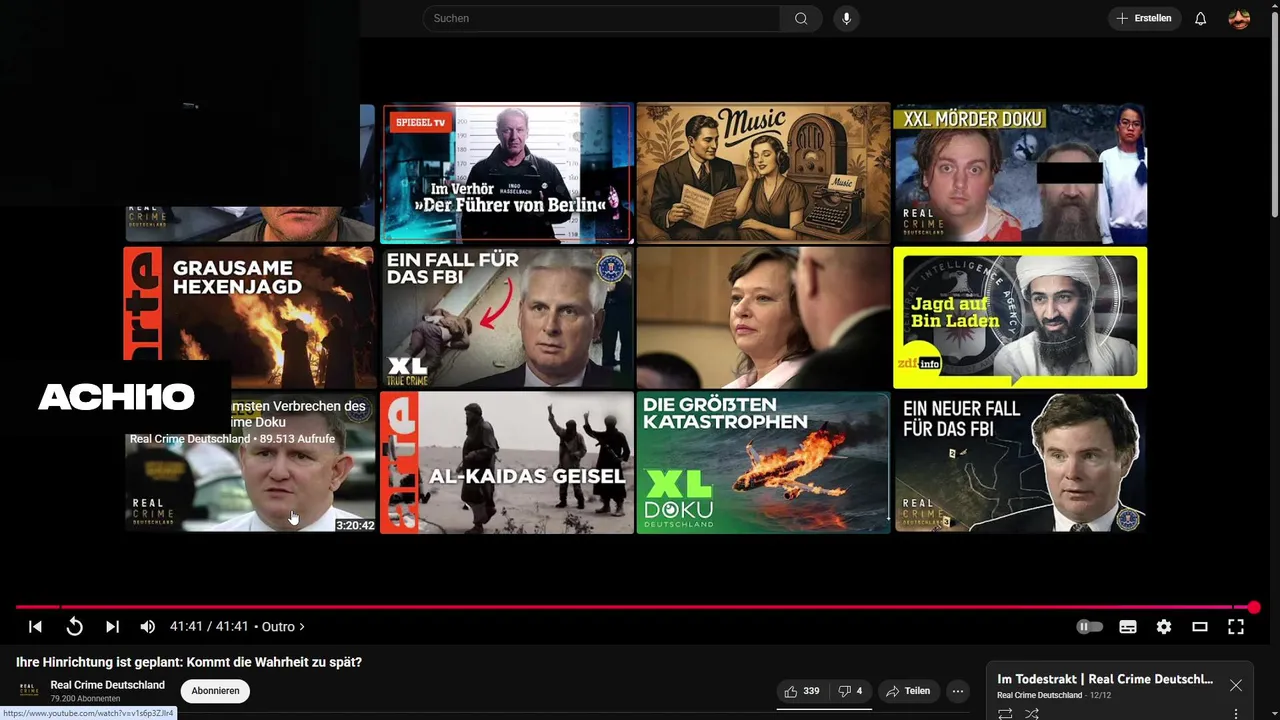Open the user account avatar menu
Image resolution: width=1280 pixels, height=720 pixels.
1239,18
